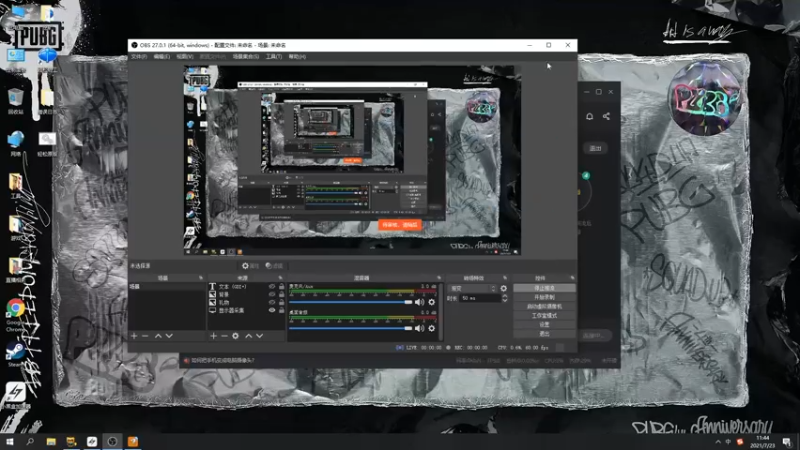The width and height of the screenshot is (800, 450).
Task: Open the Recycle Bin desktop icon
Action: pos(15,101)
